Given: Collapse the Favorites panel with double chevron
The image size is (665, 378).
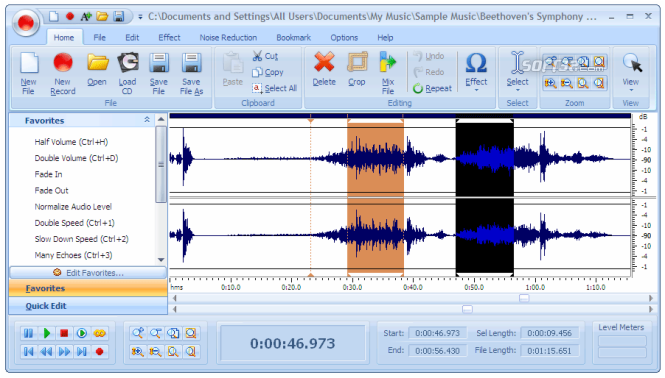Looking at the screenshot, I should pos(147,120).
